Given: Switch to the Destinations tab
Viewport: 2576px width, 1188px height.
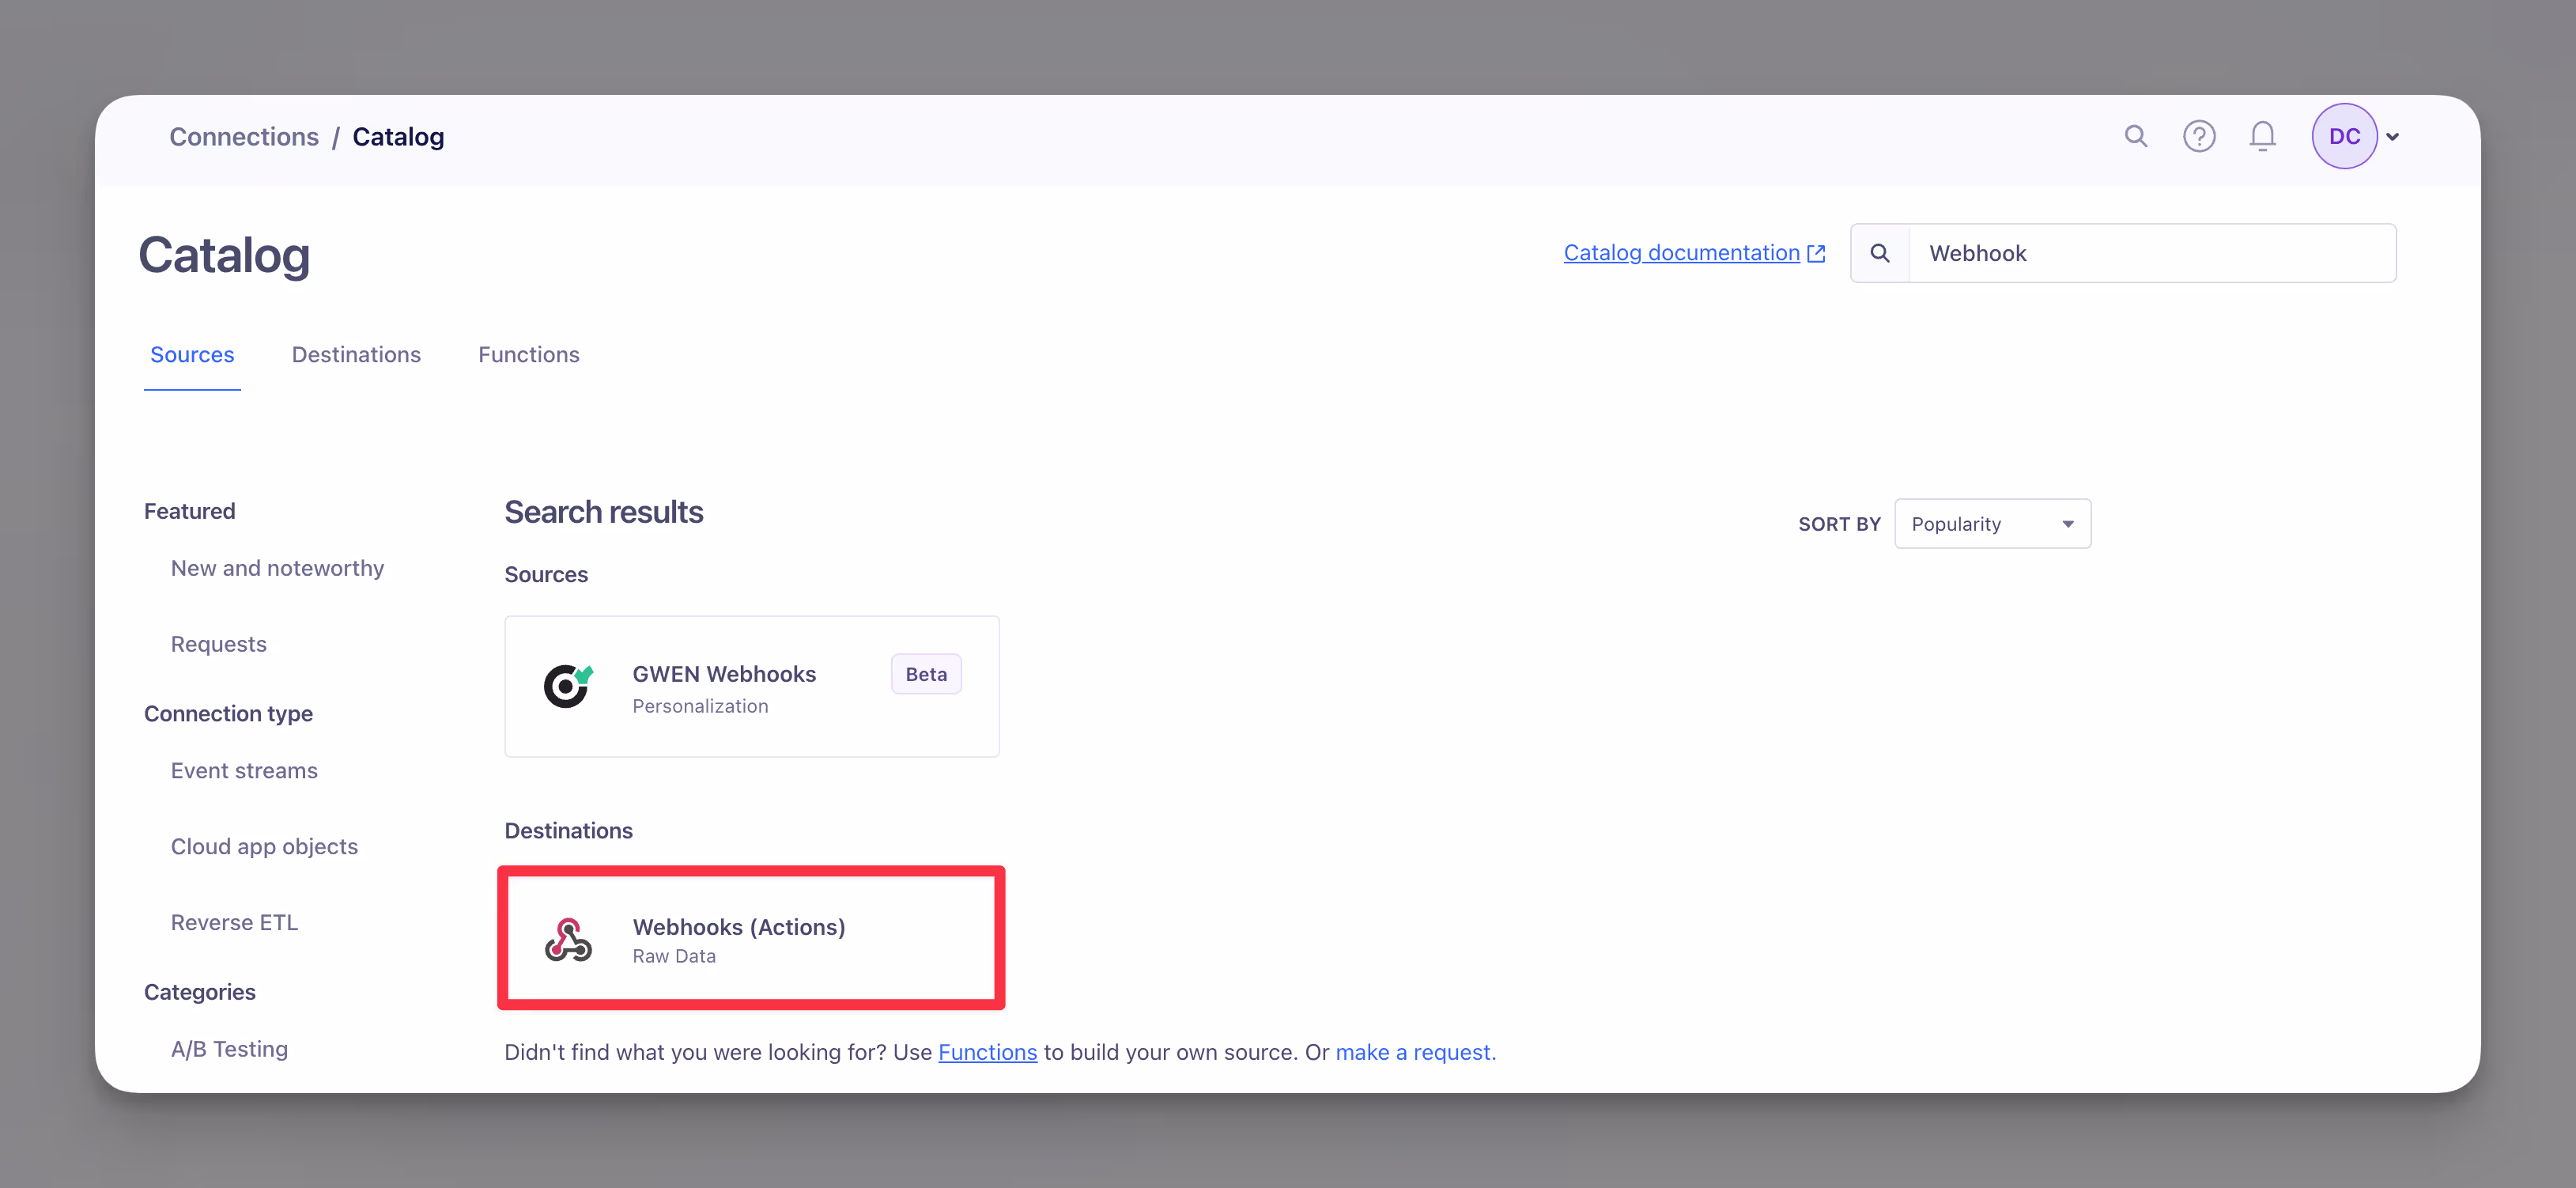Looking at the screenshot, I should [356, 355].
